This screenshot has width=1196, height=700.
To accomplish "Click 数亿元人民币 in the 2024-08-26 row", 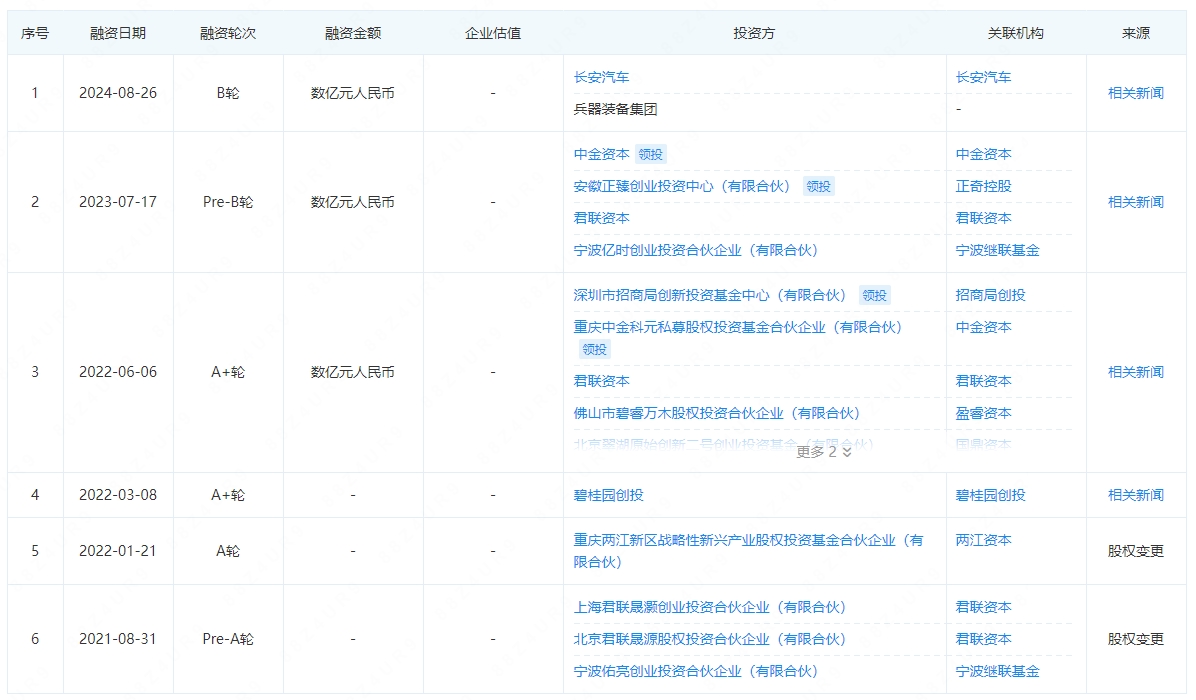I will 352,93.
